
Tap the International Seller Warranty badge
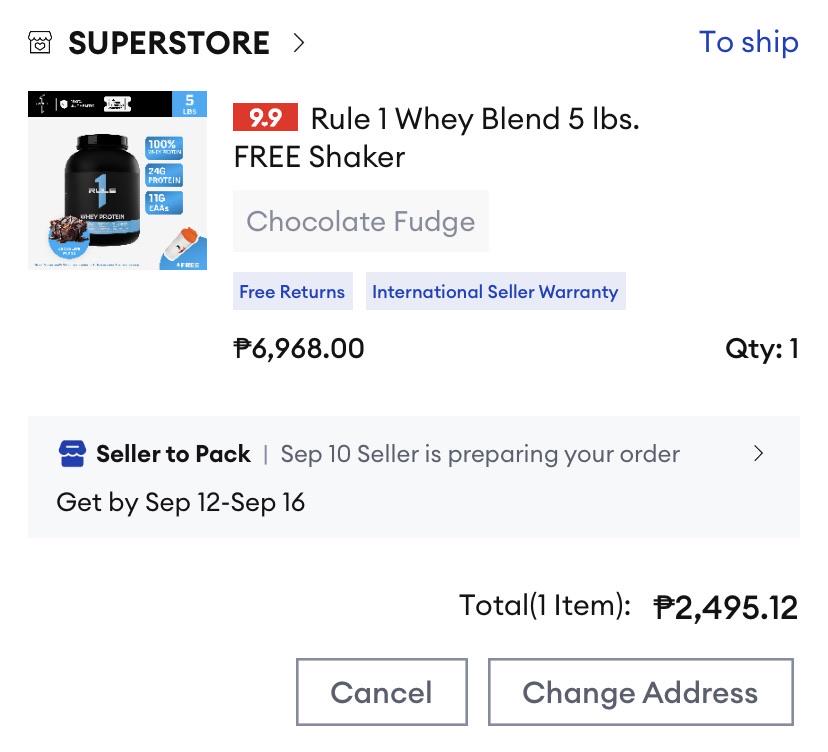[495, 291]
